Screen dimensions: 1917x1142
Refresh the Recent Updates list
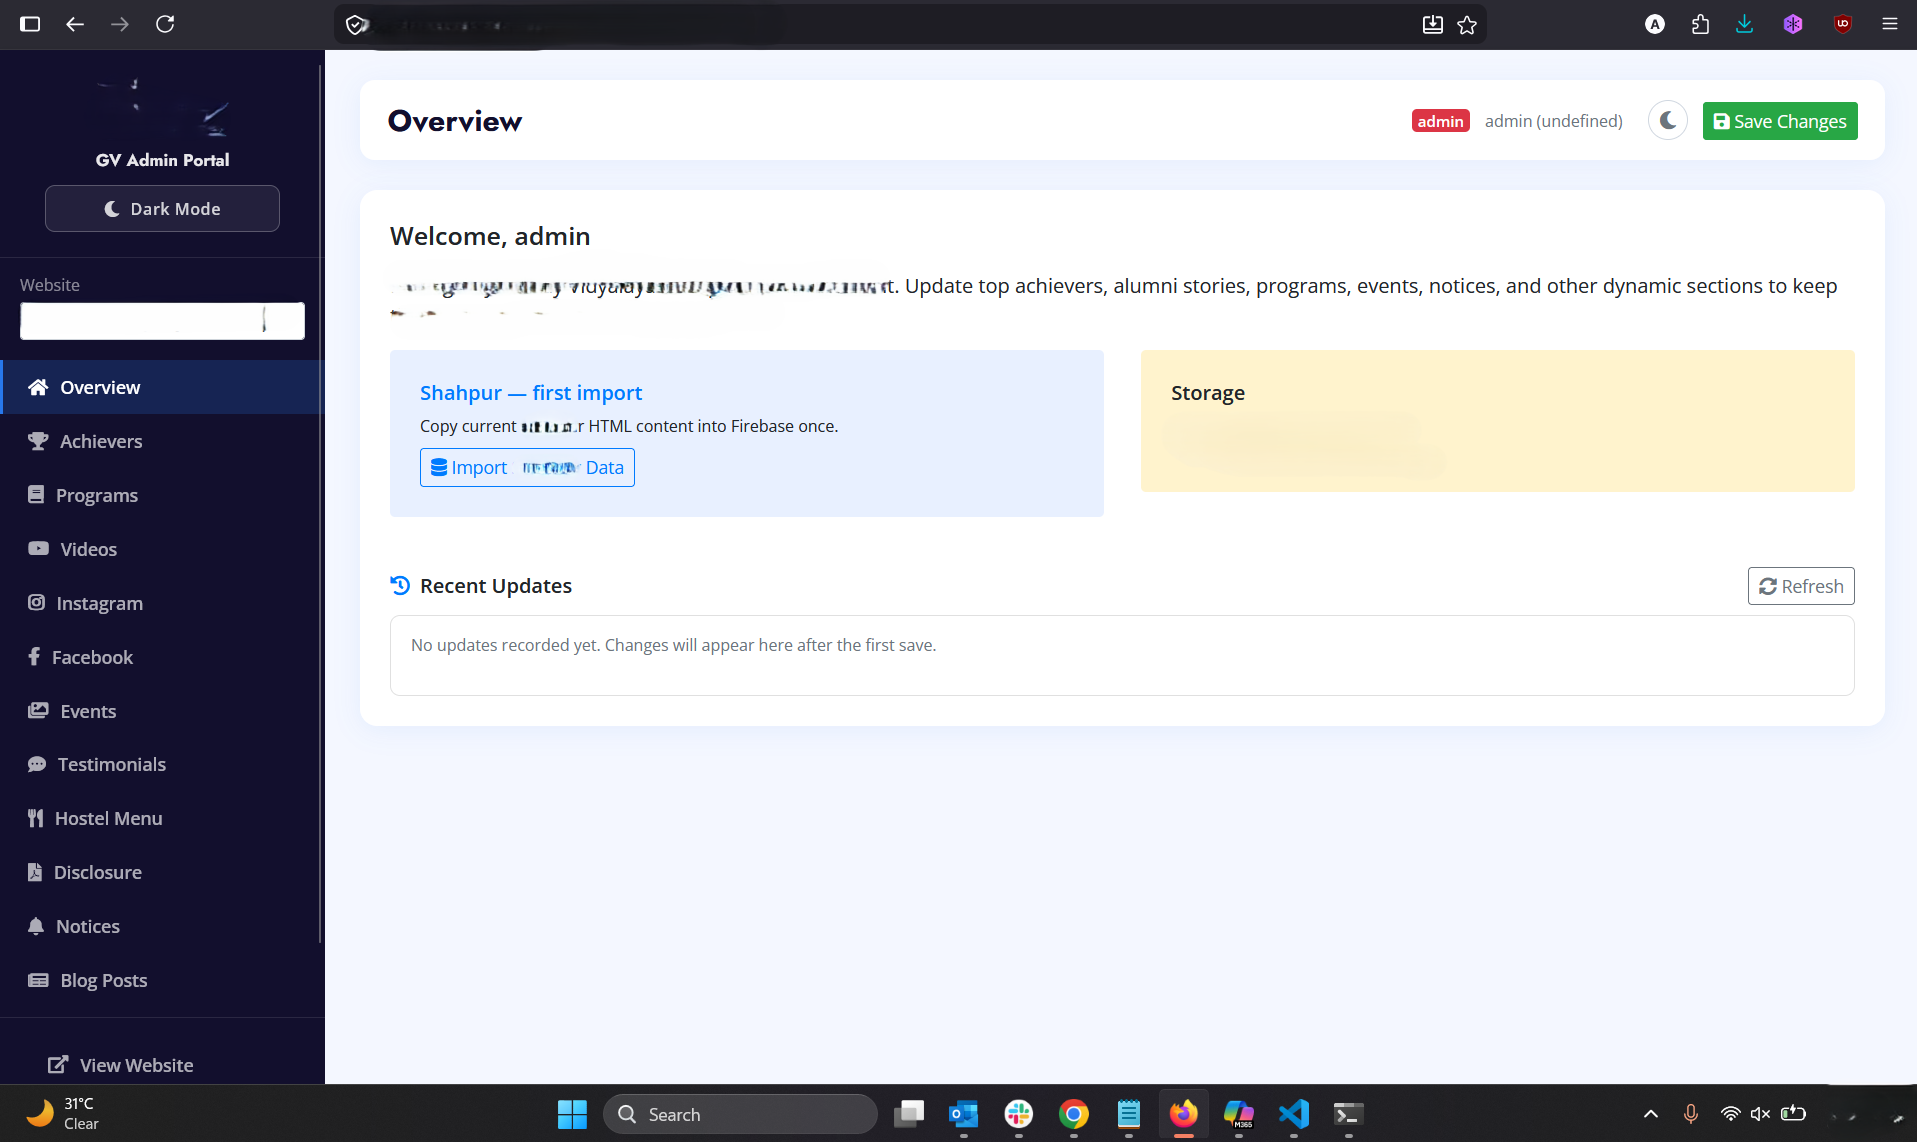[1801, 586]
